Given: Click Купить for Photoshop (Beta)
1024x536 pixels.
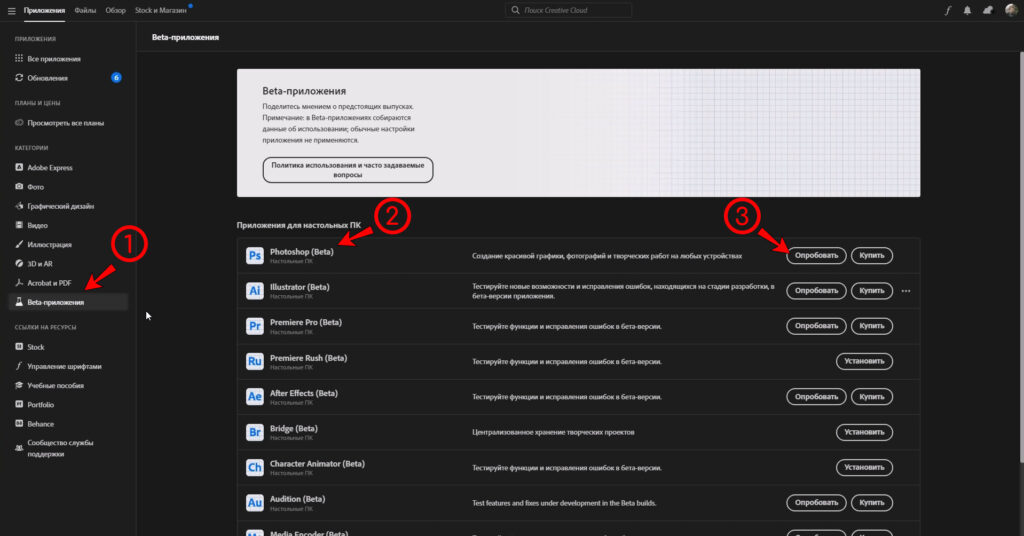Looking at the screenshot, I should pyautogui.click(x=871, y=255).
